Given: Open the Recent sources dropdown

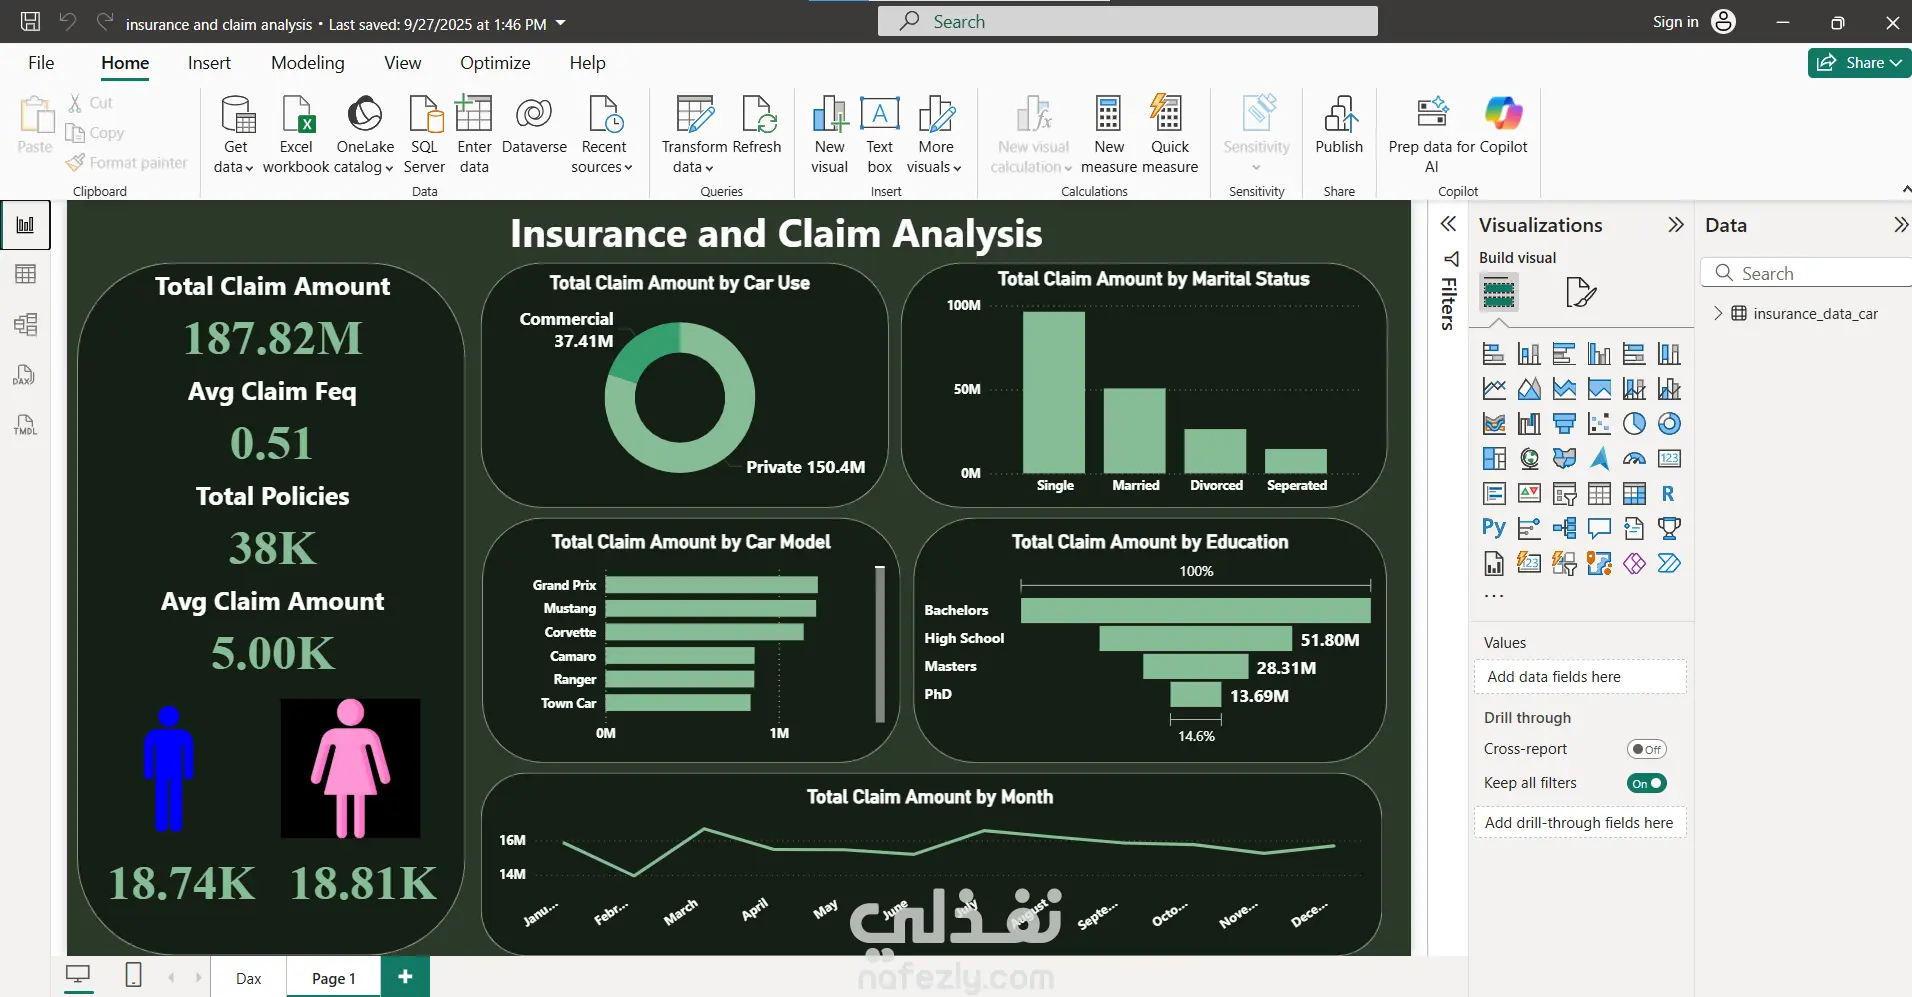Looking at the screenshot, I should [603, 135].
